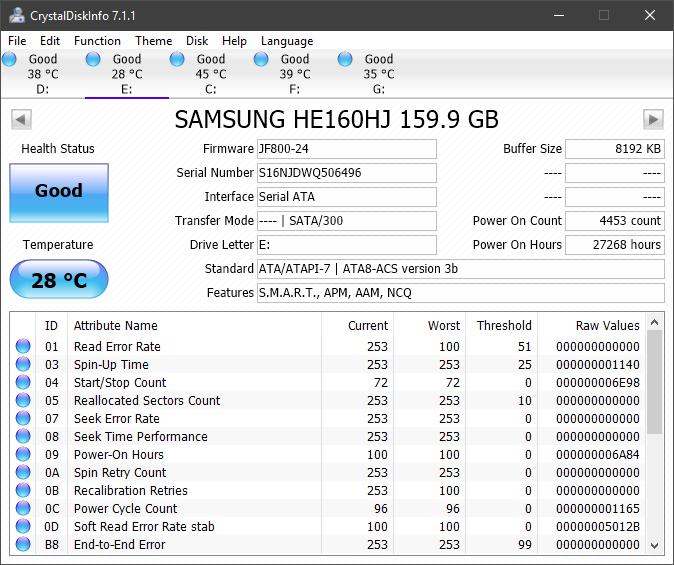Viewport: 674px width, 565px height.
Task: Click the attribute list scrollbar thumb
Action: 655,382
